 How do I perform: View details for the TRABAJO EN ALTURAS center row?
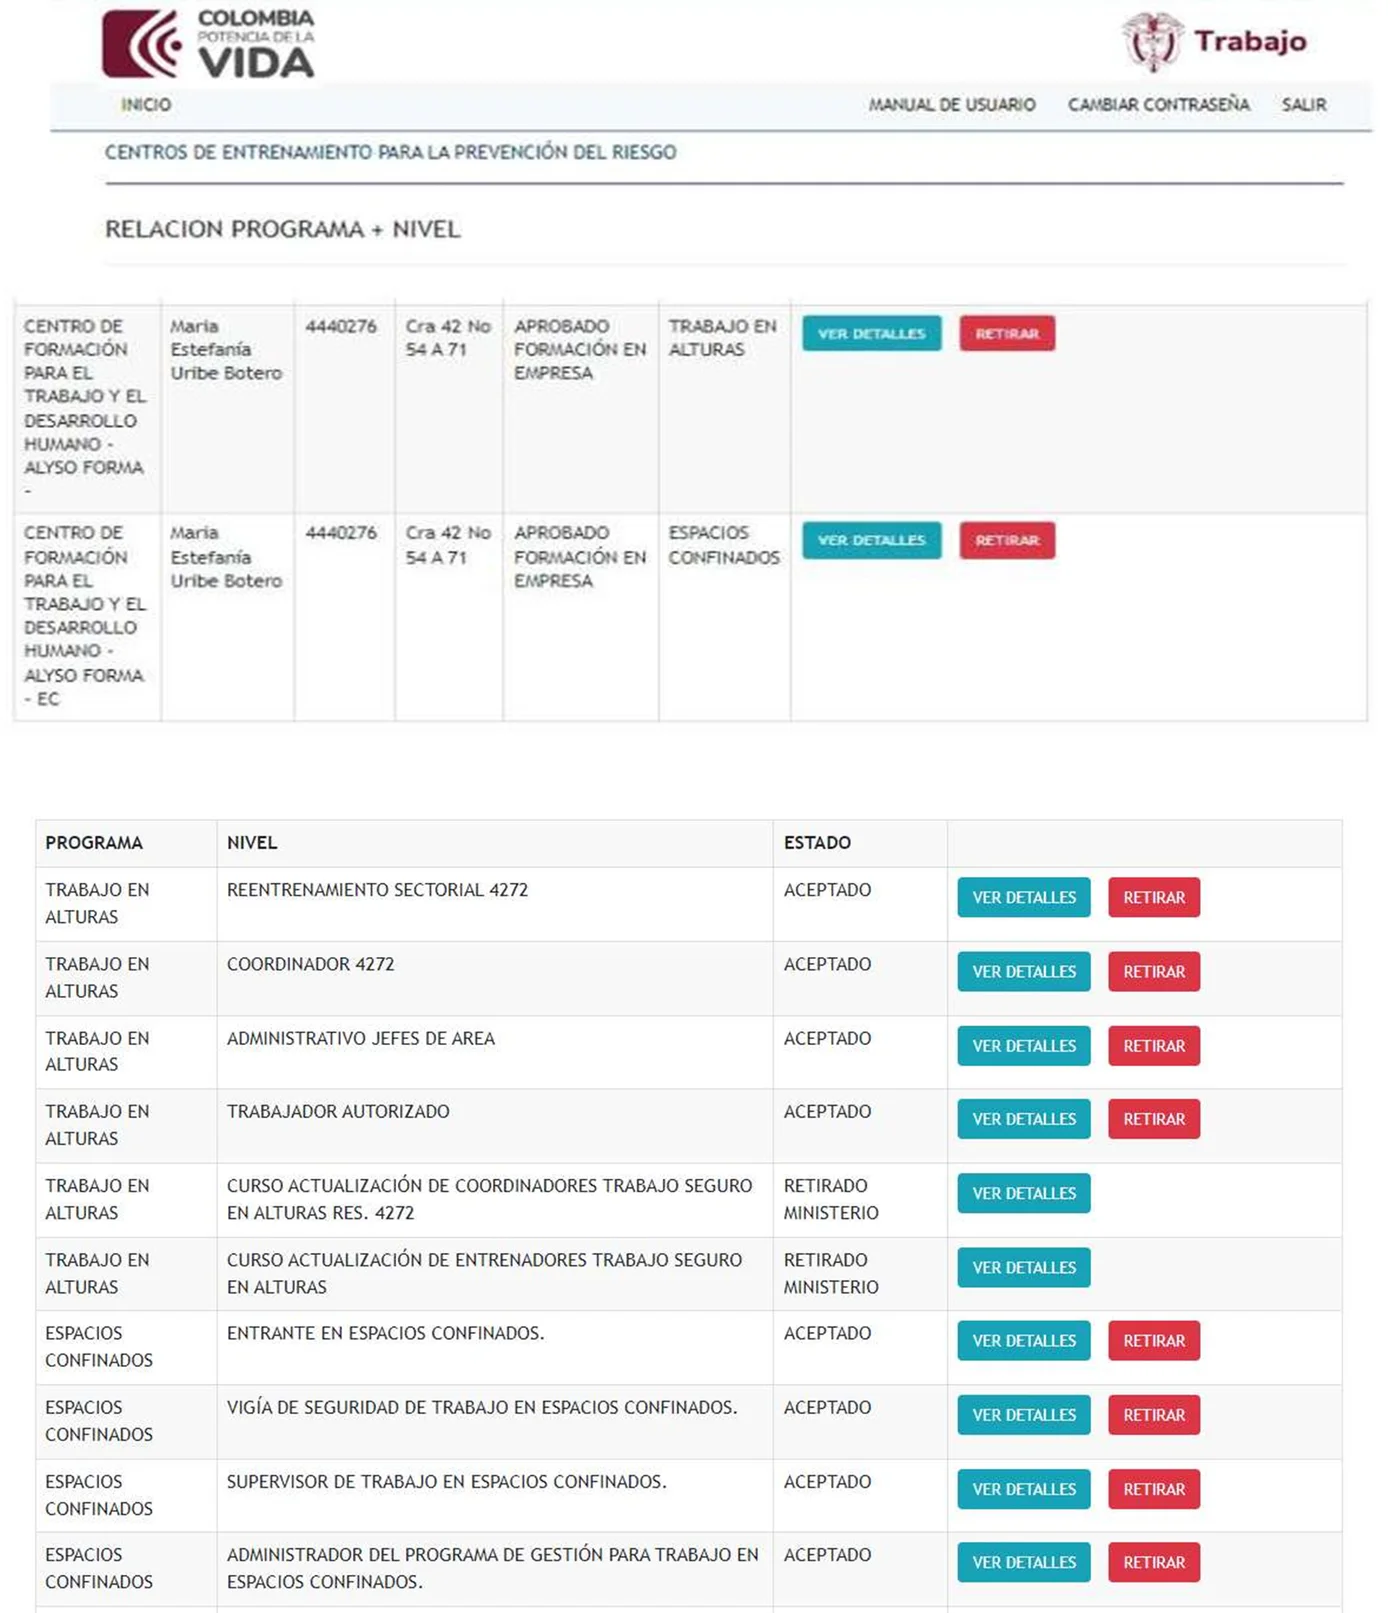tap(871, 333)
